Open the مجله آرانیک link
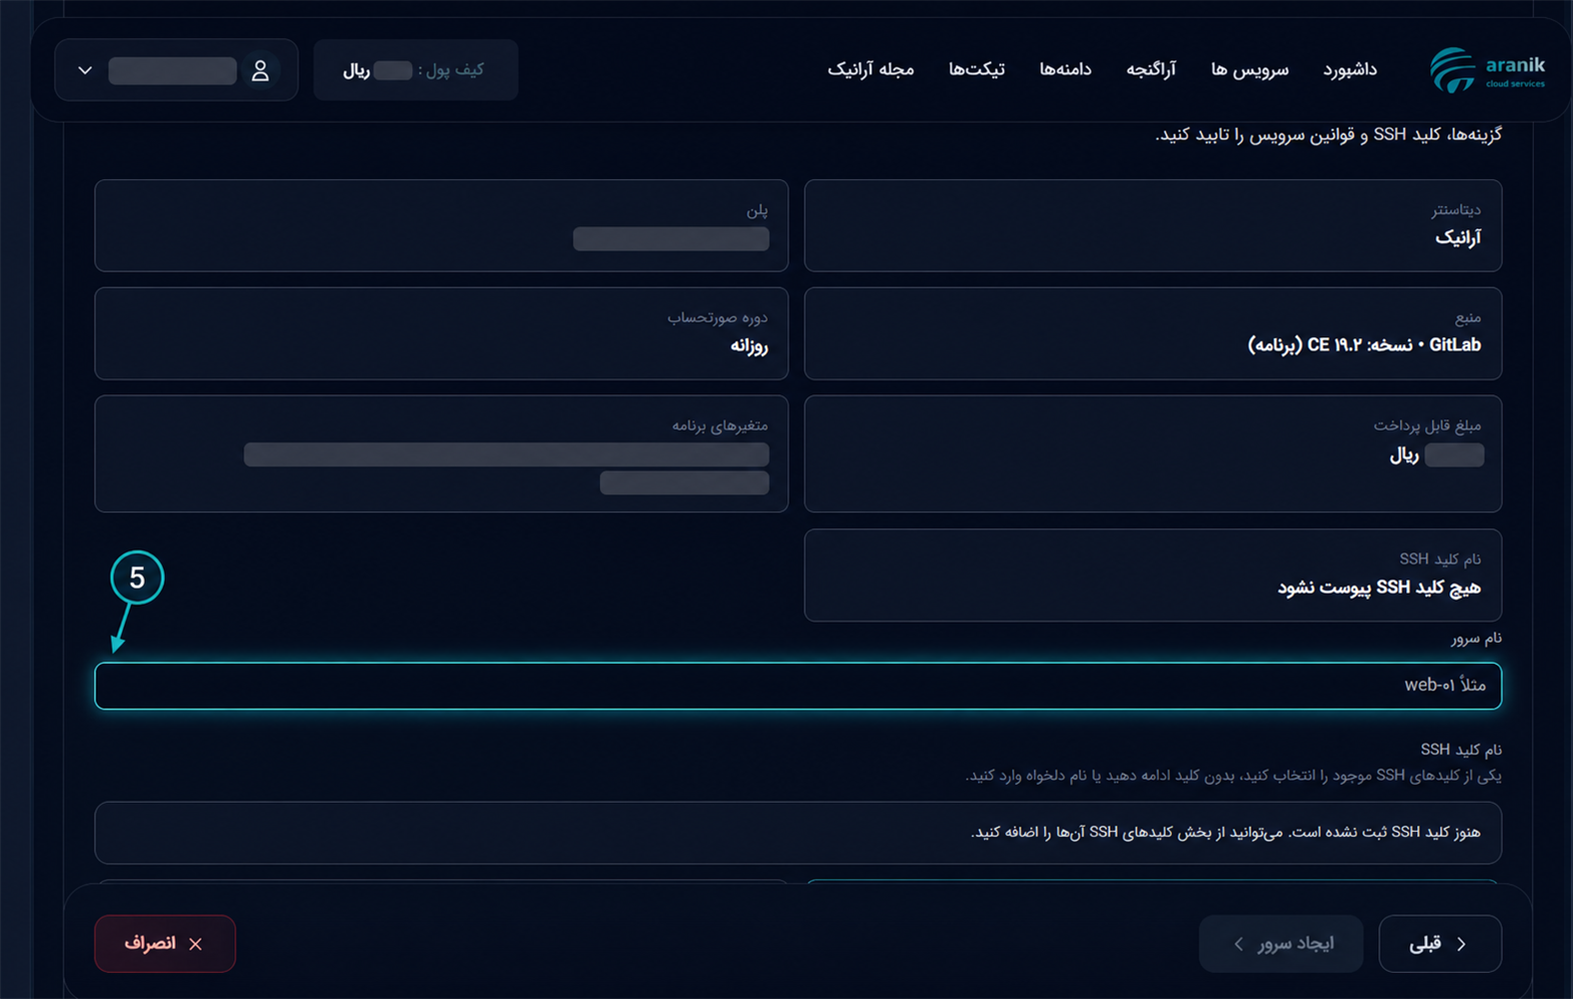1573x999 pixels. click(x=871, y=69)
